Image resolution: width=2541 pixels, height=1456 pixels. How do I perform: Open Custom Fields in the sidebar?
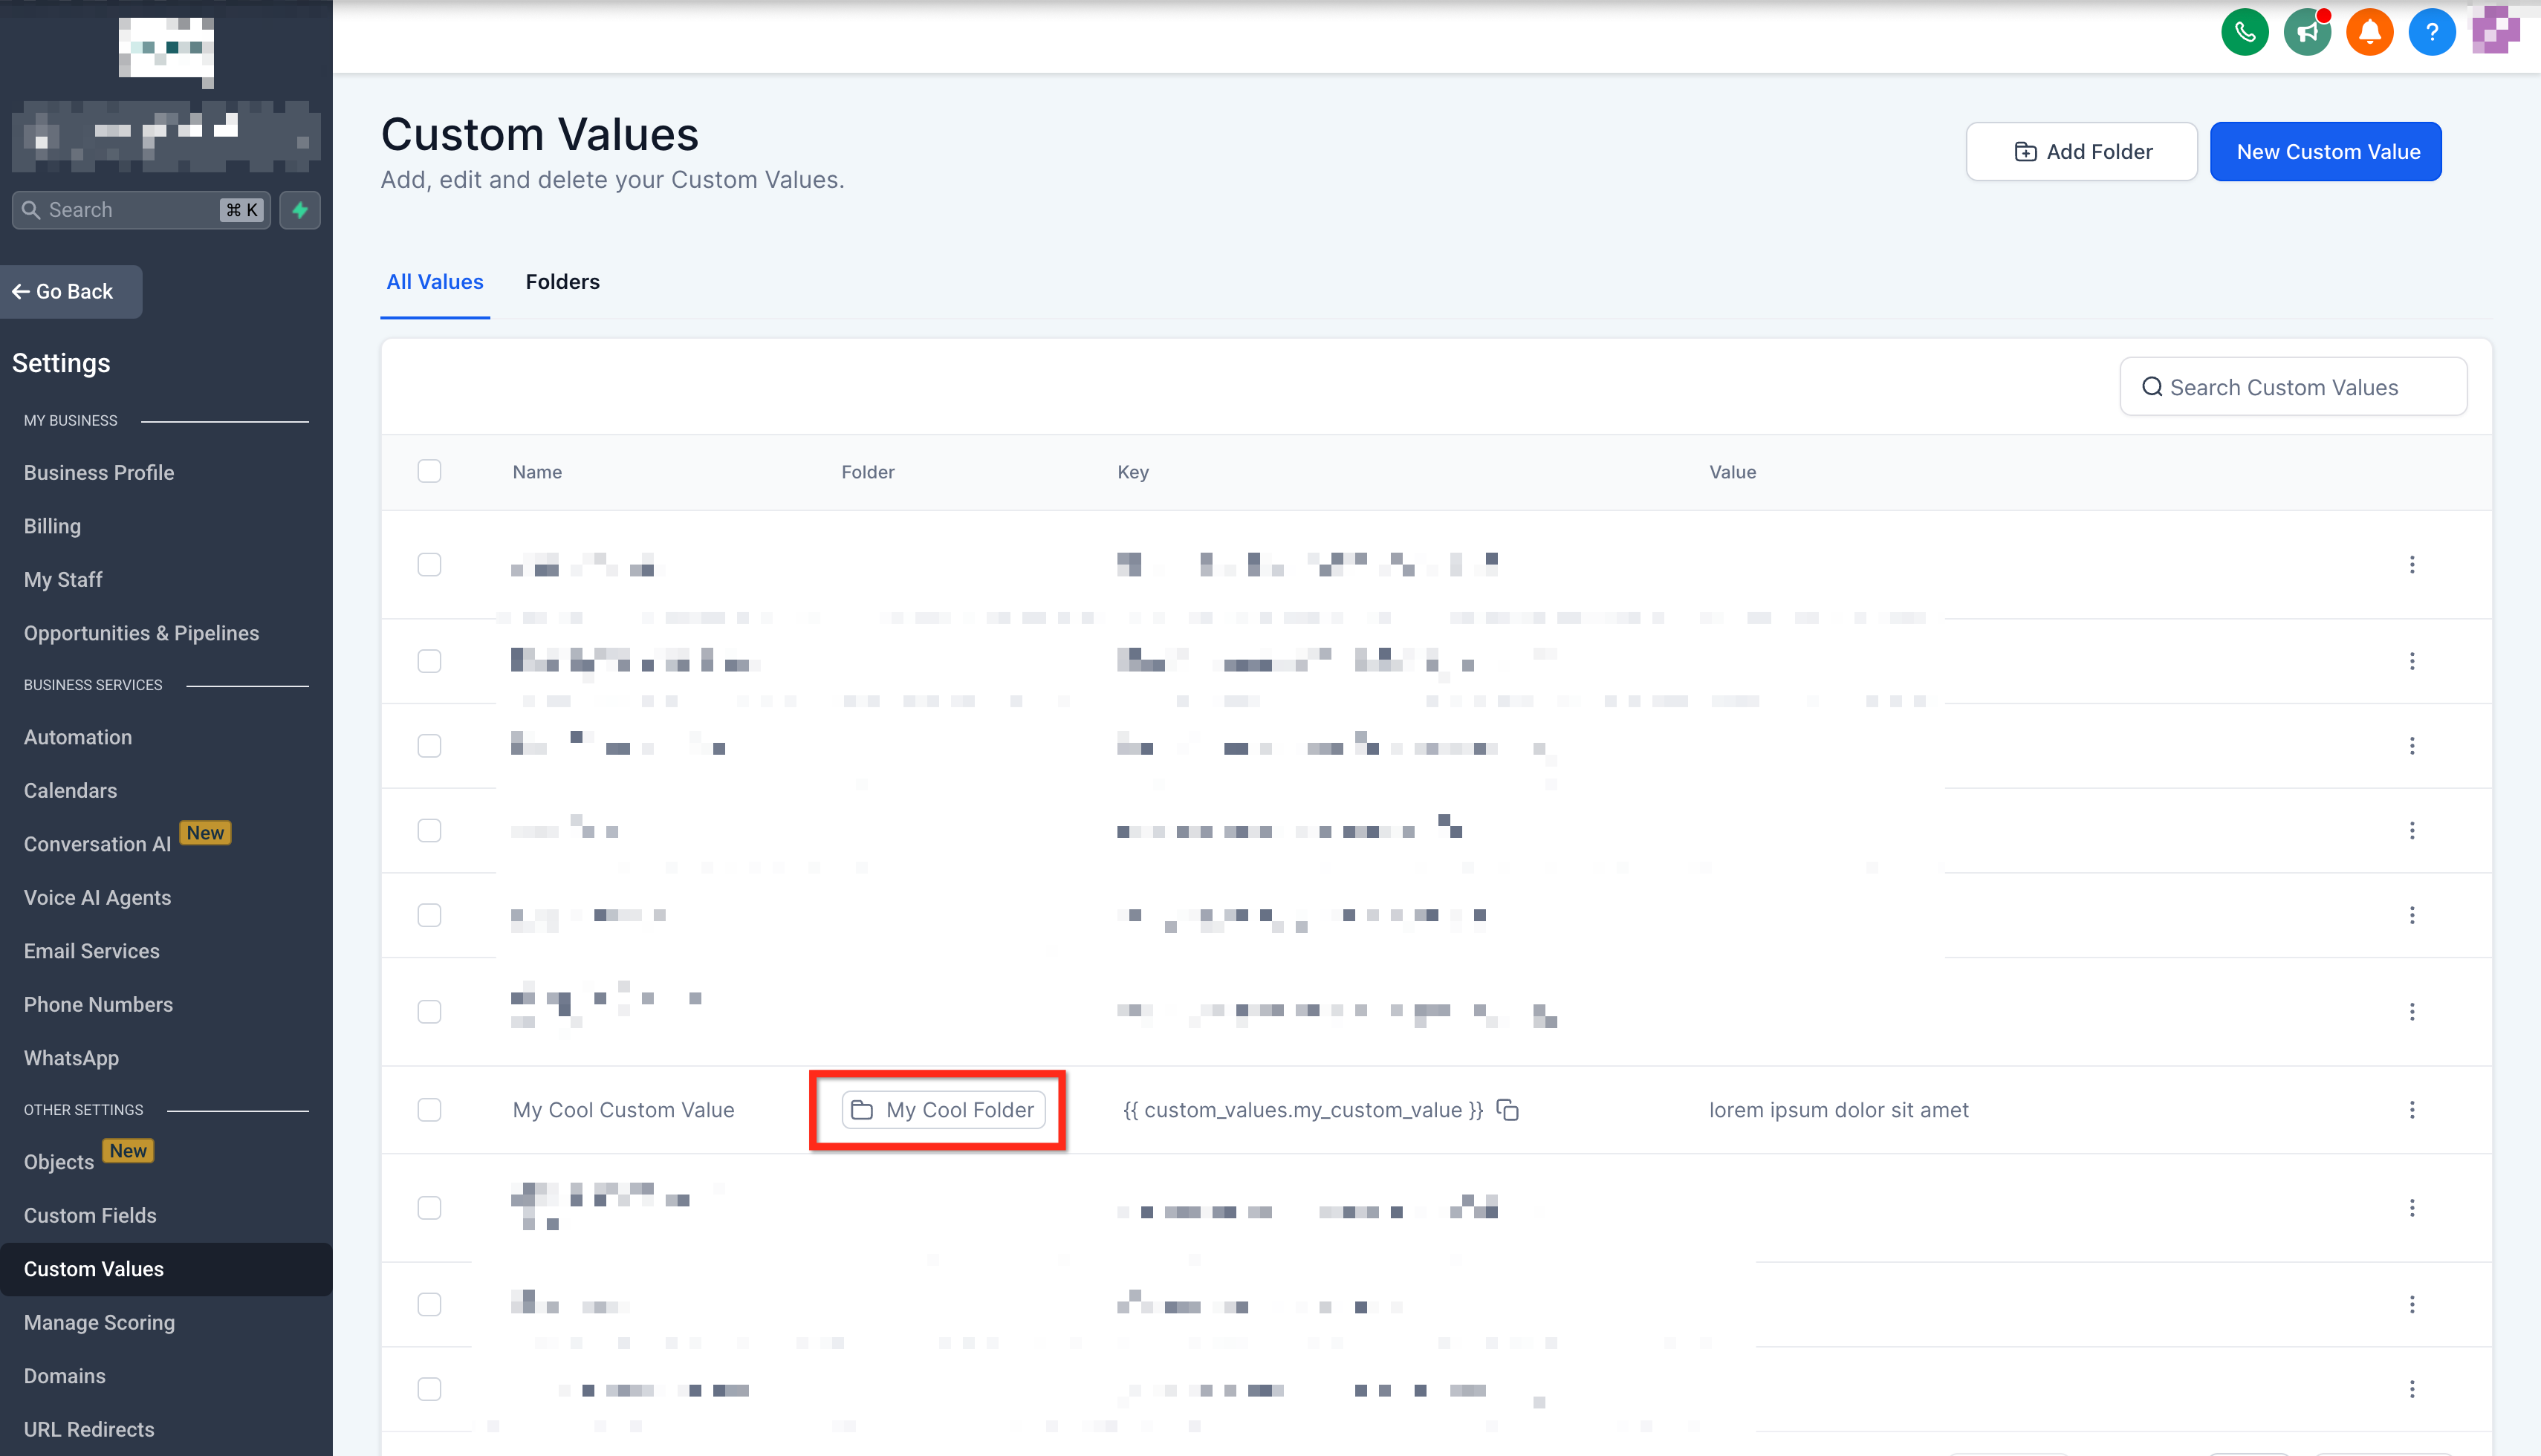pyautogui.click(x=90, y=1215)
